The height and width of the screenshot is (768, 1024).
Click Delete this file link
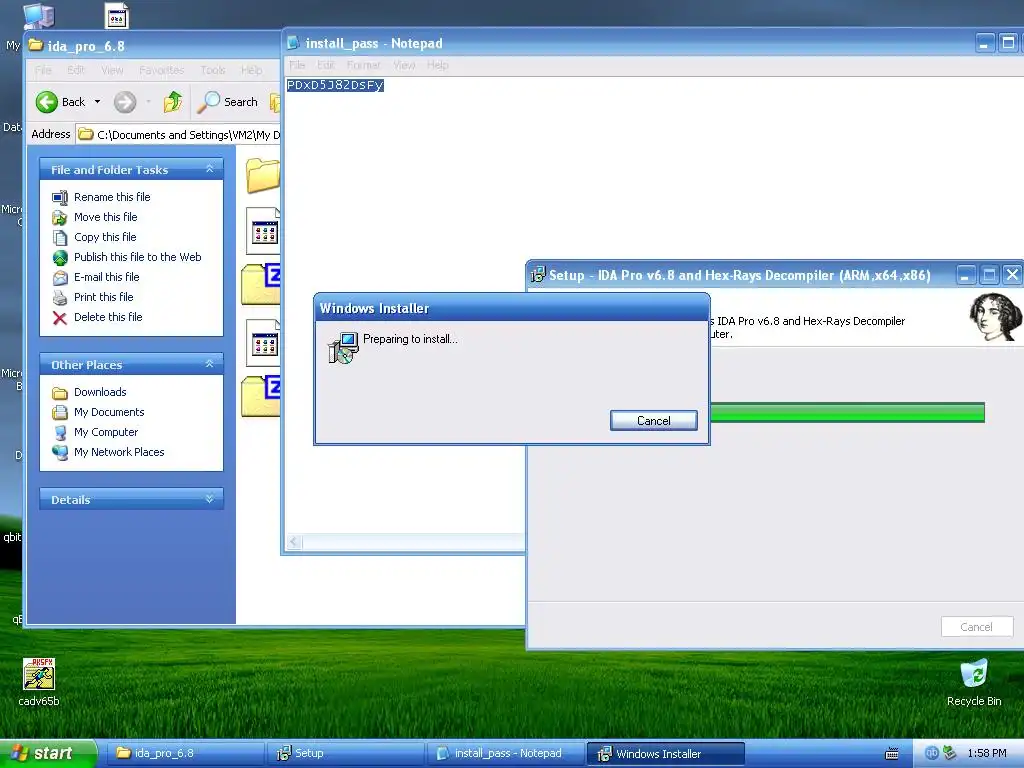coord(108,317)
